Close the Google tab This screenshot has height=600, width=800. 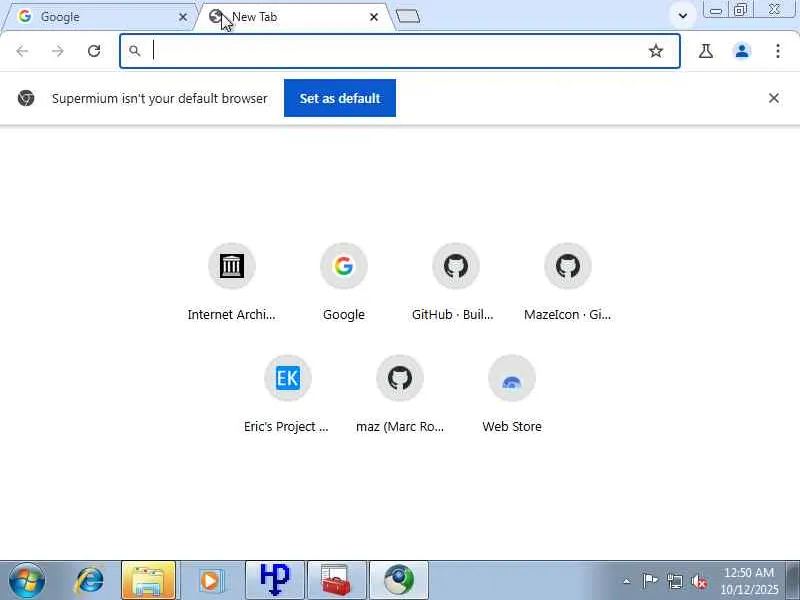(183, 17)
